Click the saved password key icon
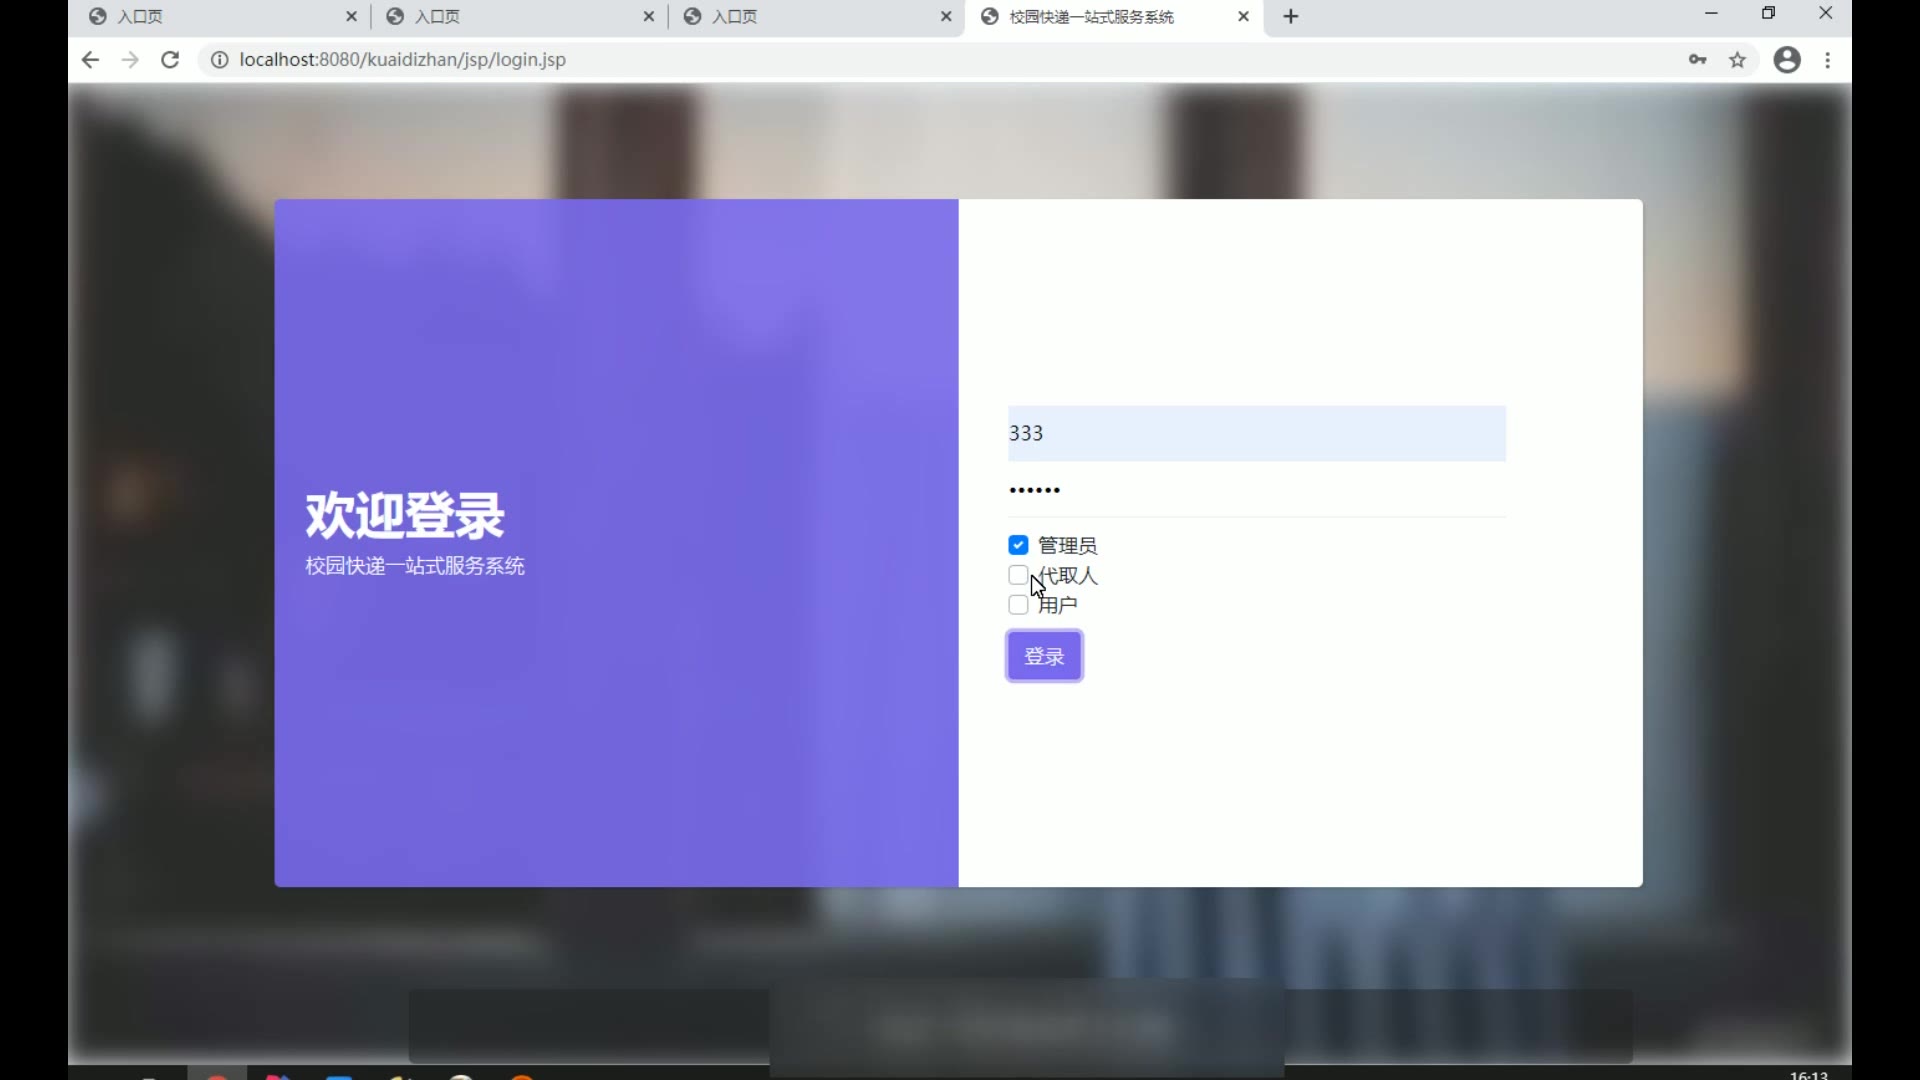Viewport: 1920px width, 1080px height. pos(1697,60)
